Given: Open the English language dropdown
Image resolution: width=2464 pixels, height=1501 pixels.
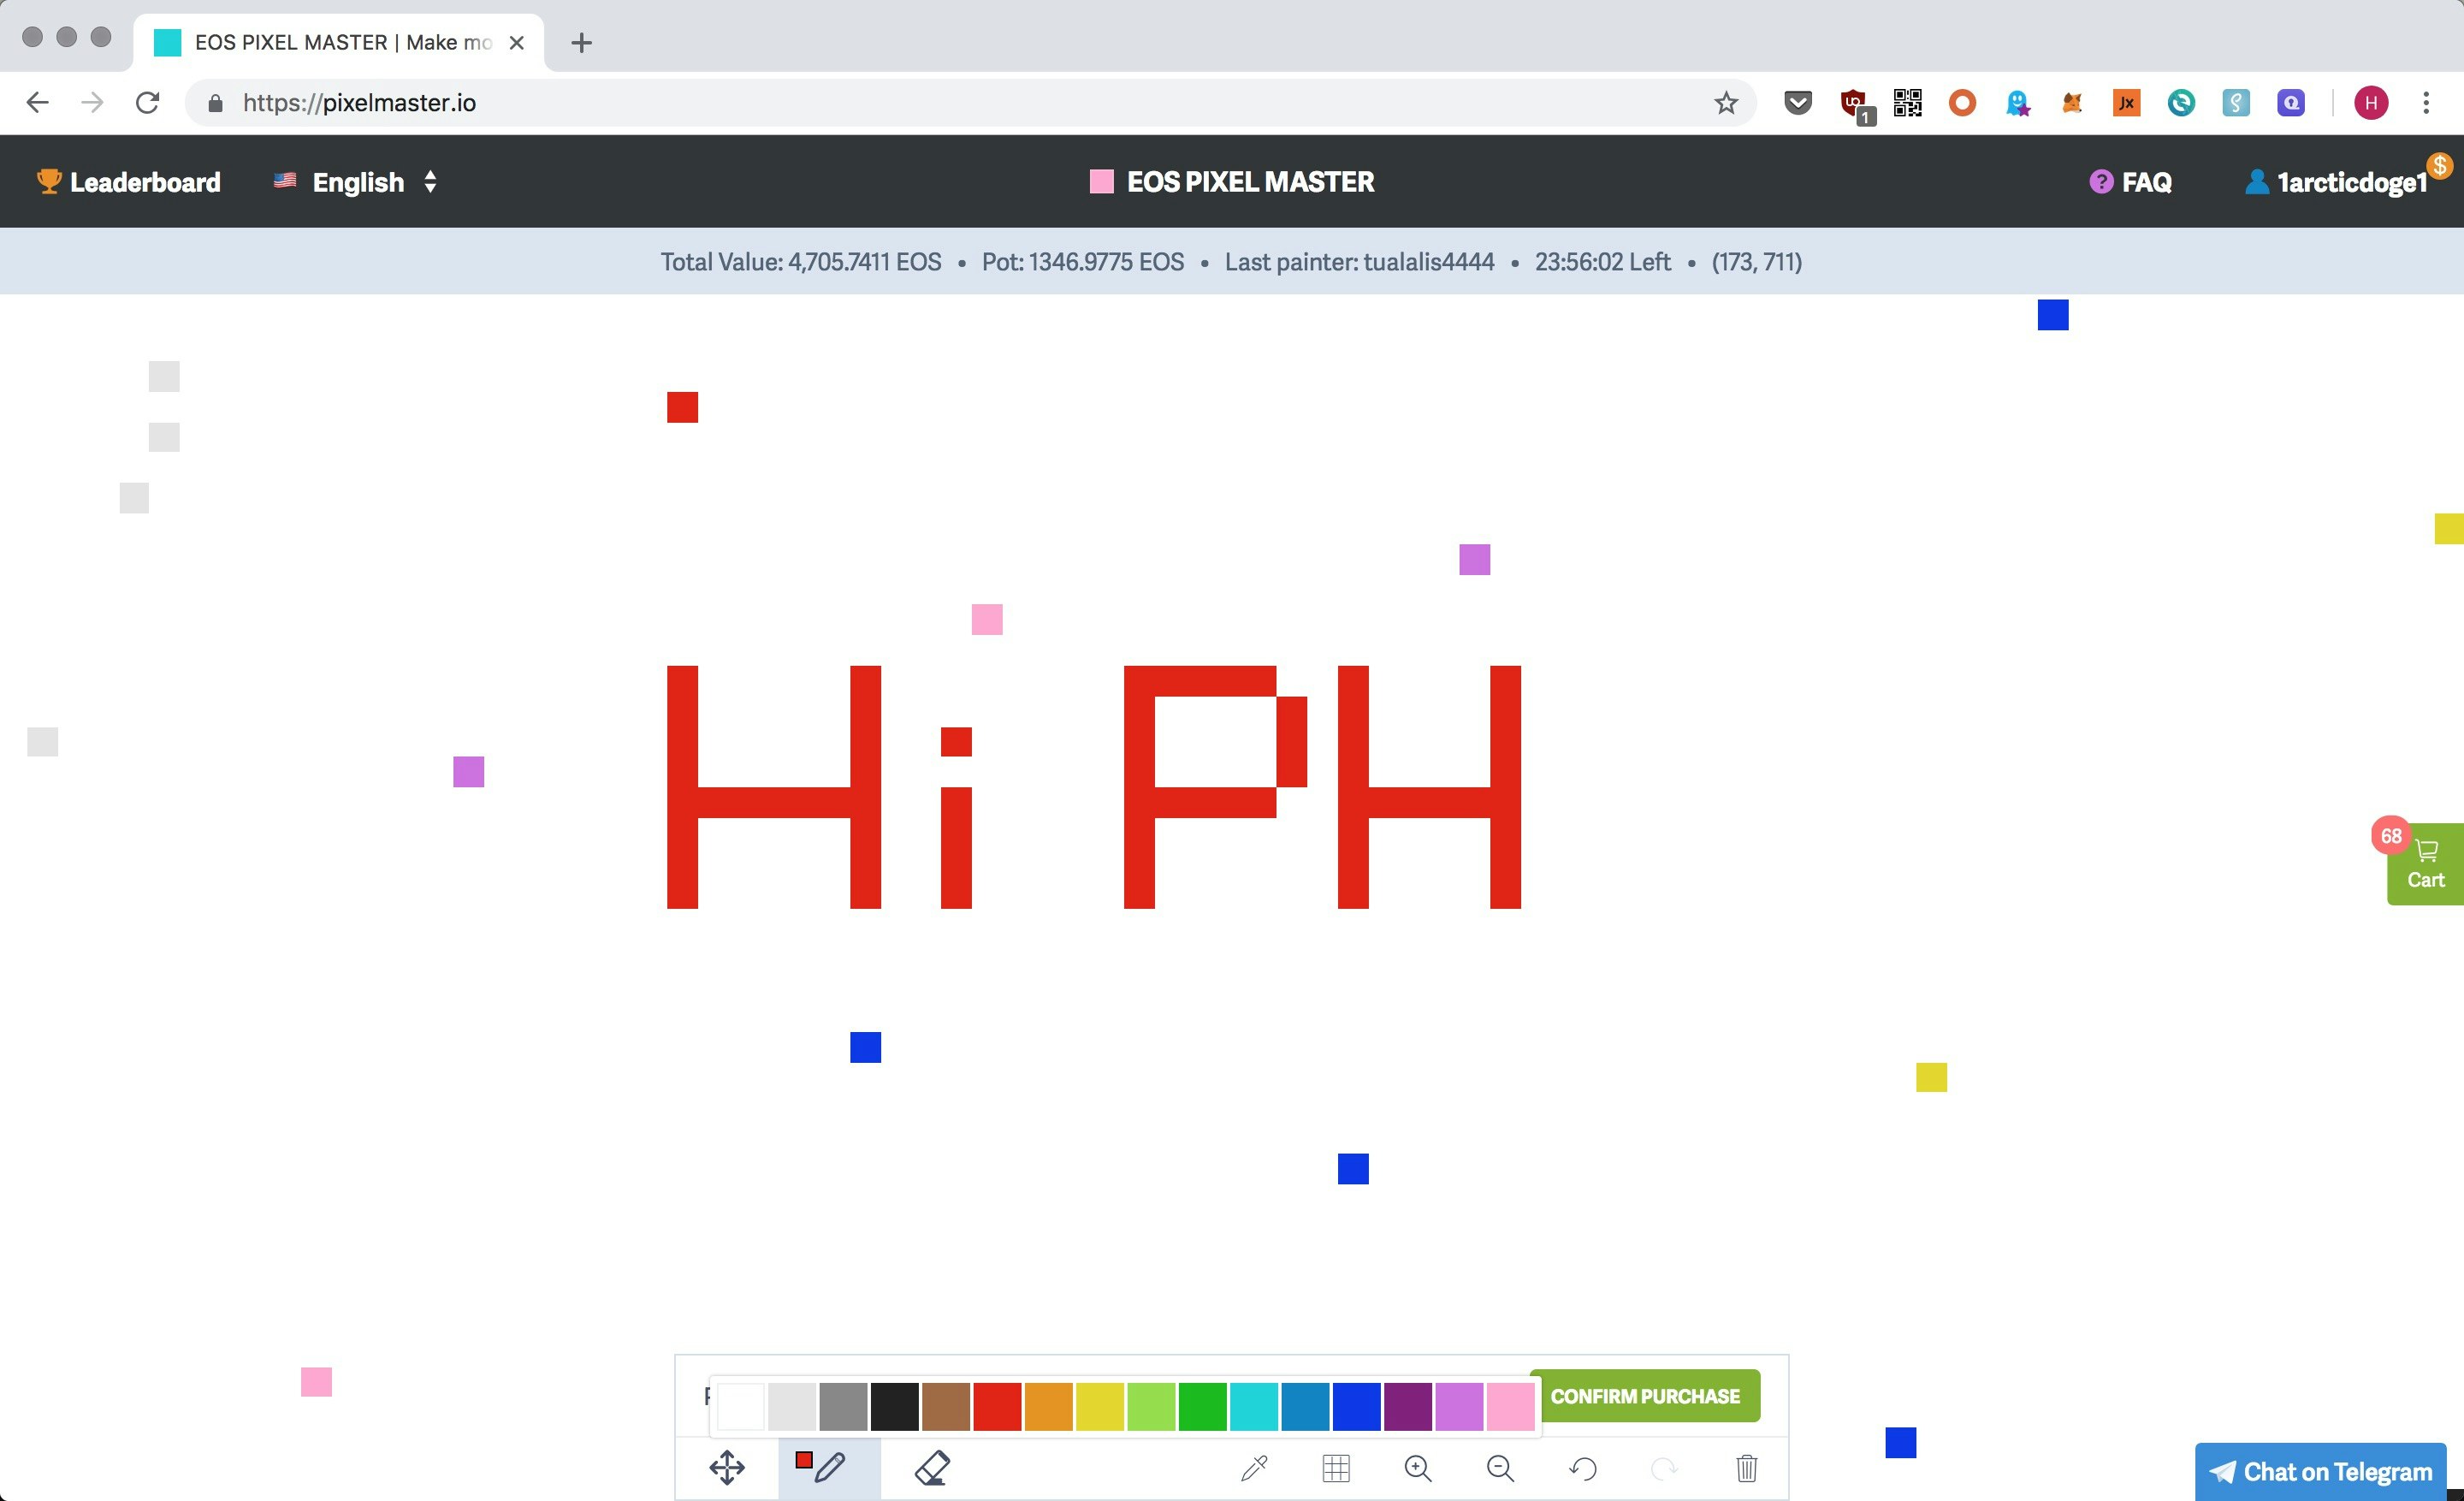Looking at the screenshot, I should (x=355, y=181).
